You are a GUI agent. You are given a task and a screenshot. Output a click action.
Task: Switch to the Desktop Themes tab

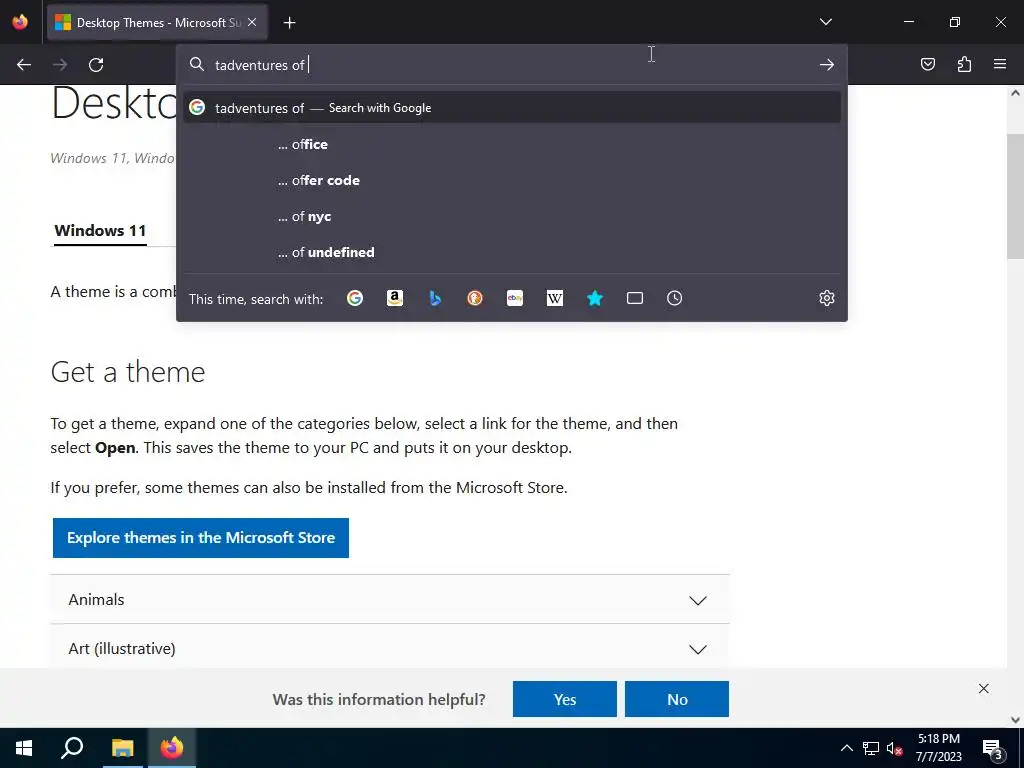(157, 22)
